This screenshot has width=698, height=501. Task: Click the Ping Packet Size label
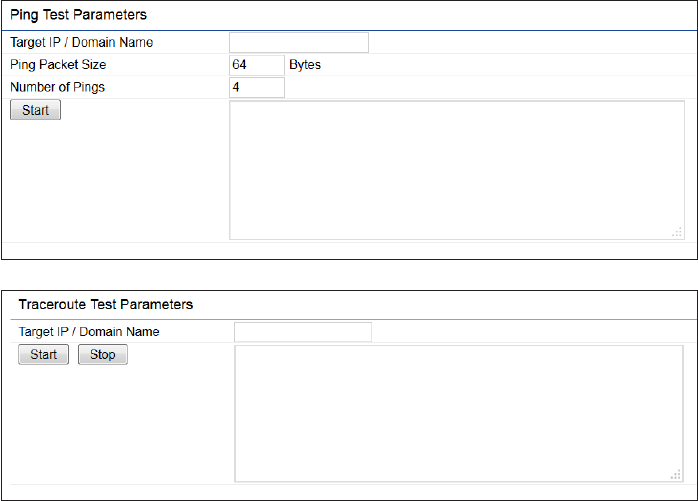(58, 65)
